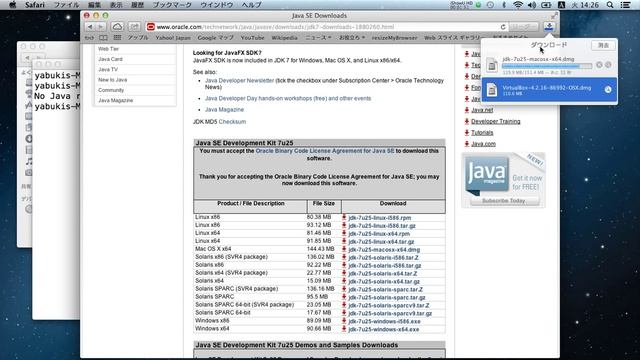Open the 表示 menu
Screen dimensions: 640x360
(x=116, y=5)
